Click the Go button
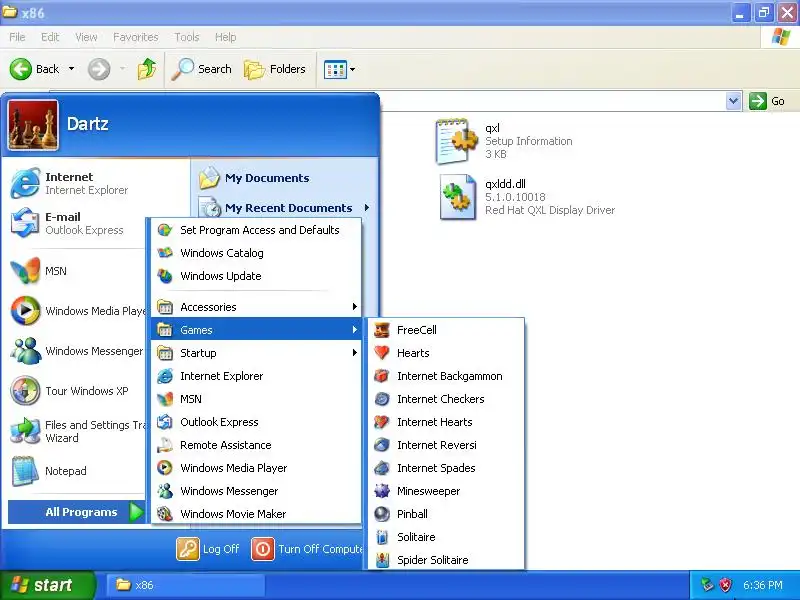This screenshot has width=800, height=600. coord(767,101)
